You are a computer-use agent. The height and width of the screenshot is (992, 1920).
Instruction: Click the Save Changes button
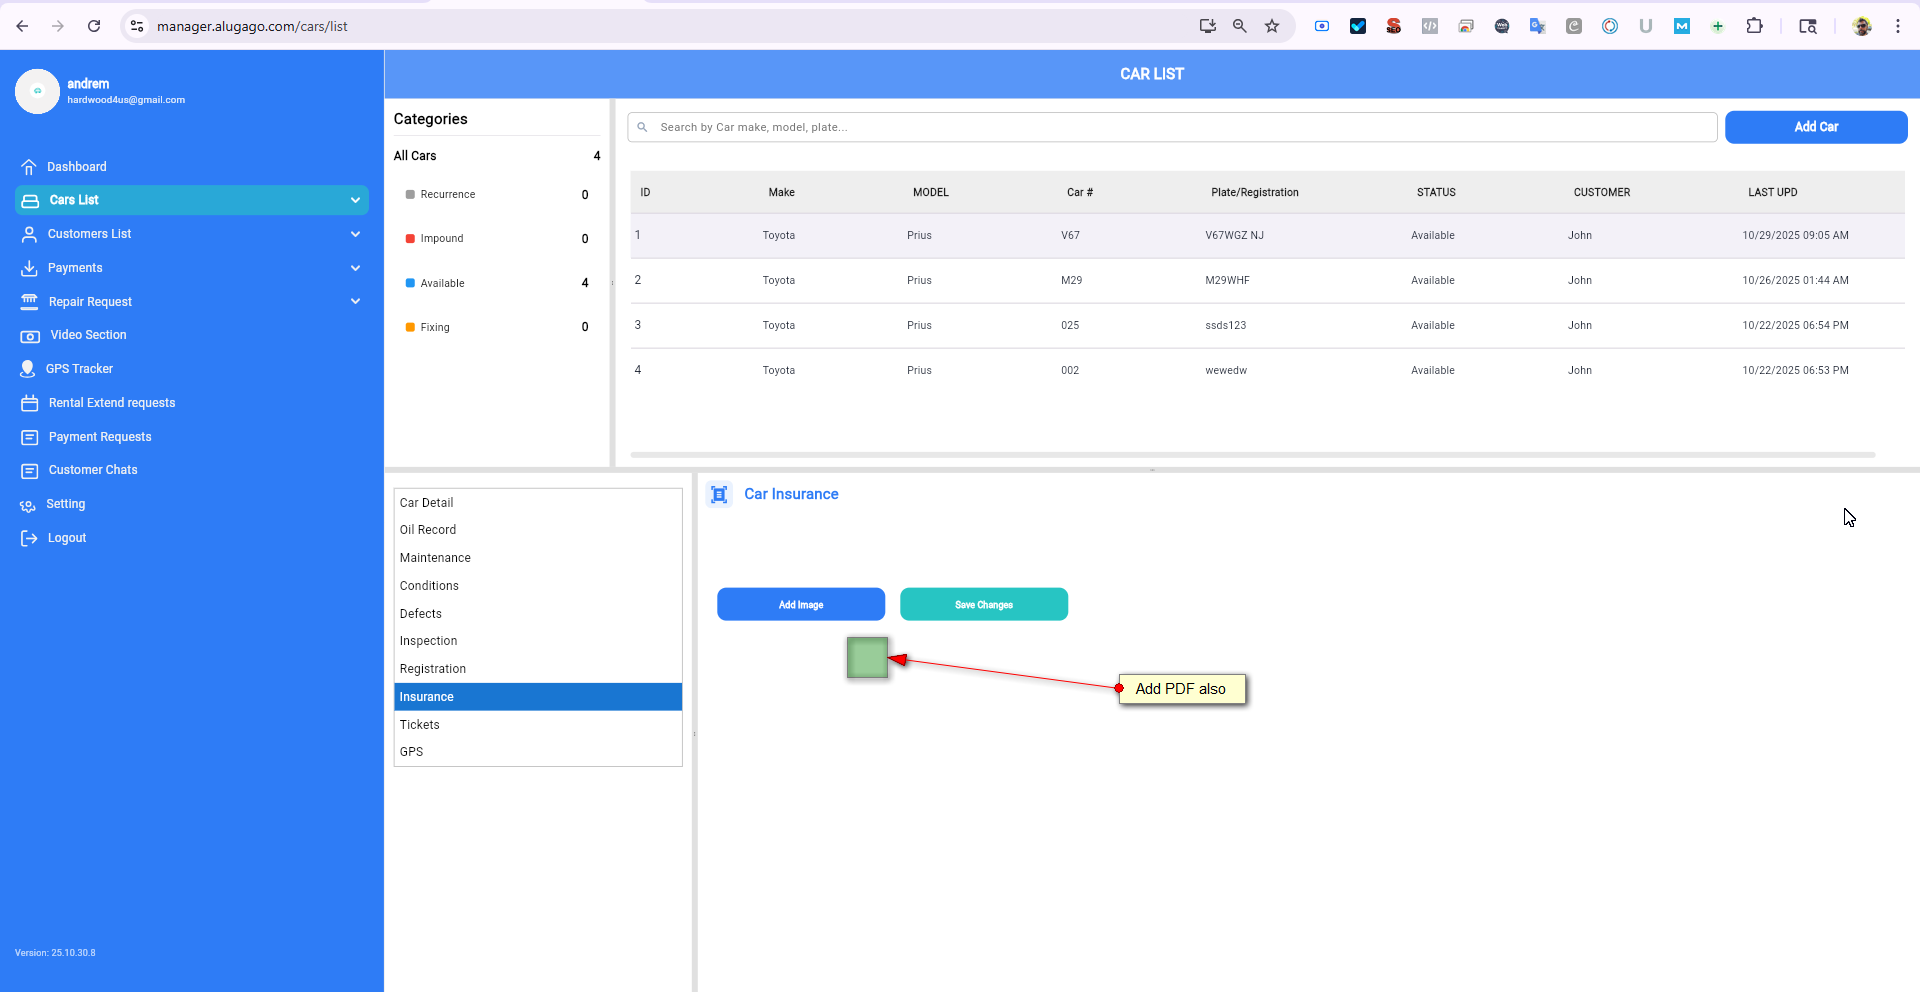[983, 605]
